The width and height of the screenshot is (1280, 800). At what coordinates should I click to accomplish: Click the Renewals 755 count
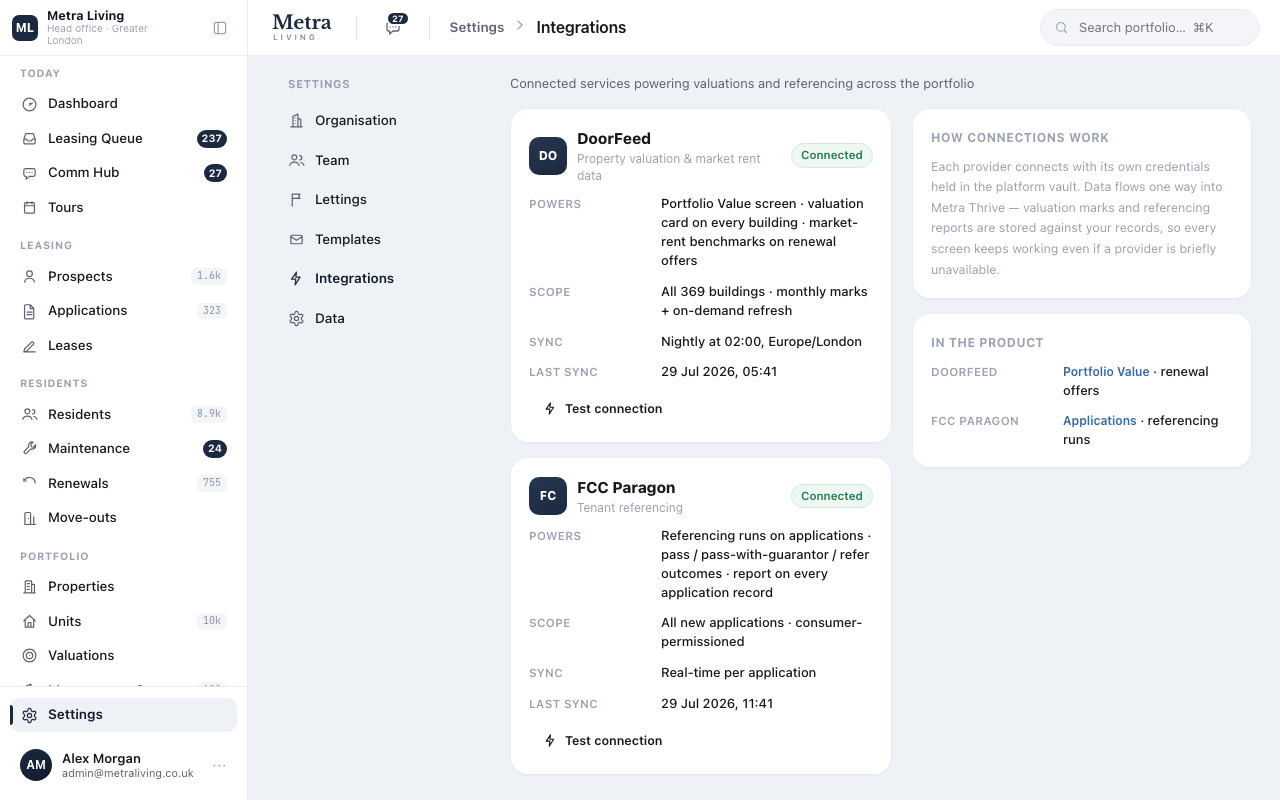212,483
